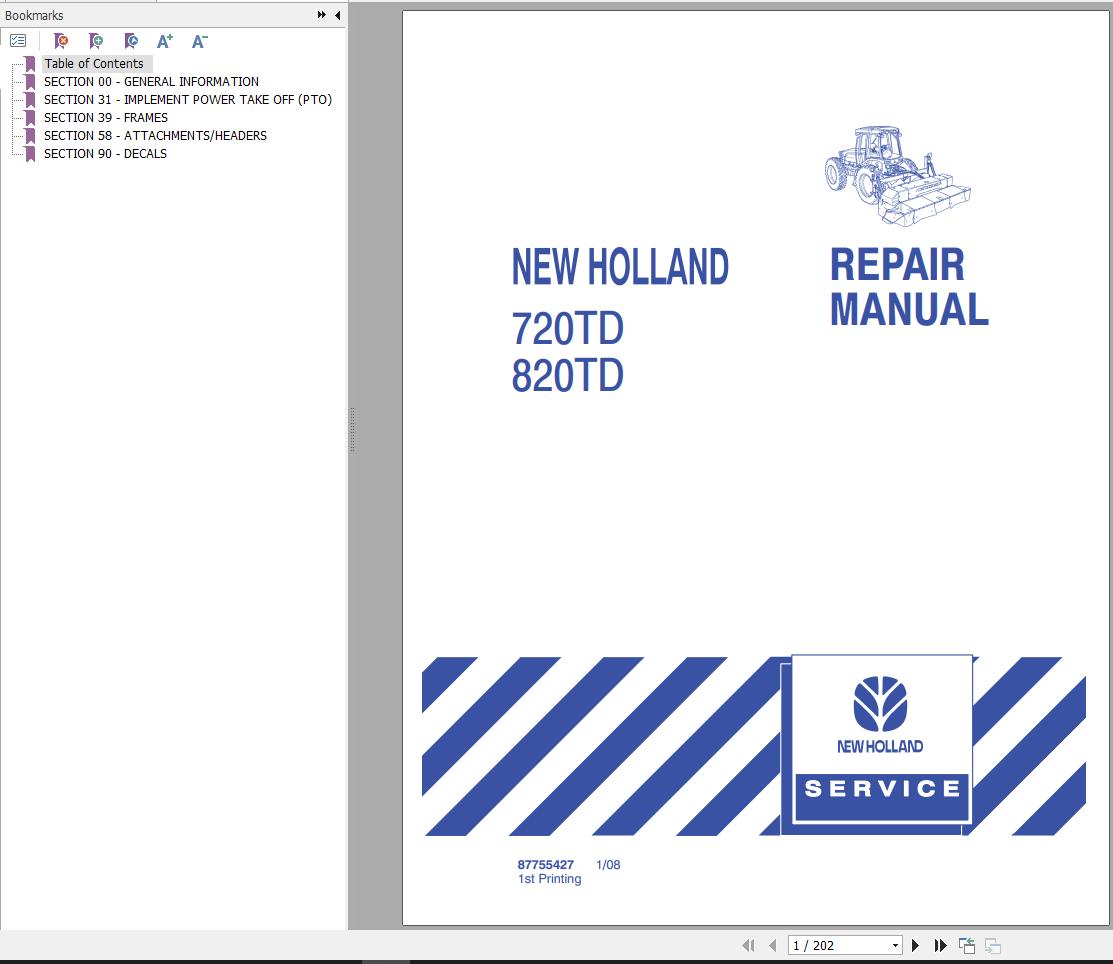
Task: Open SECTION 00 - GENERAL INFORMATION bookmark
Action: click(x=151, y=82)
